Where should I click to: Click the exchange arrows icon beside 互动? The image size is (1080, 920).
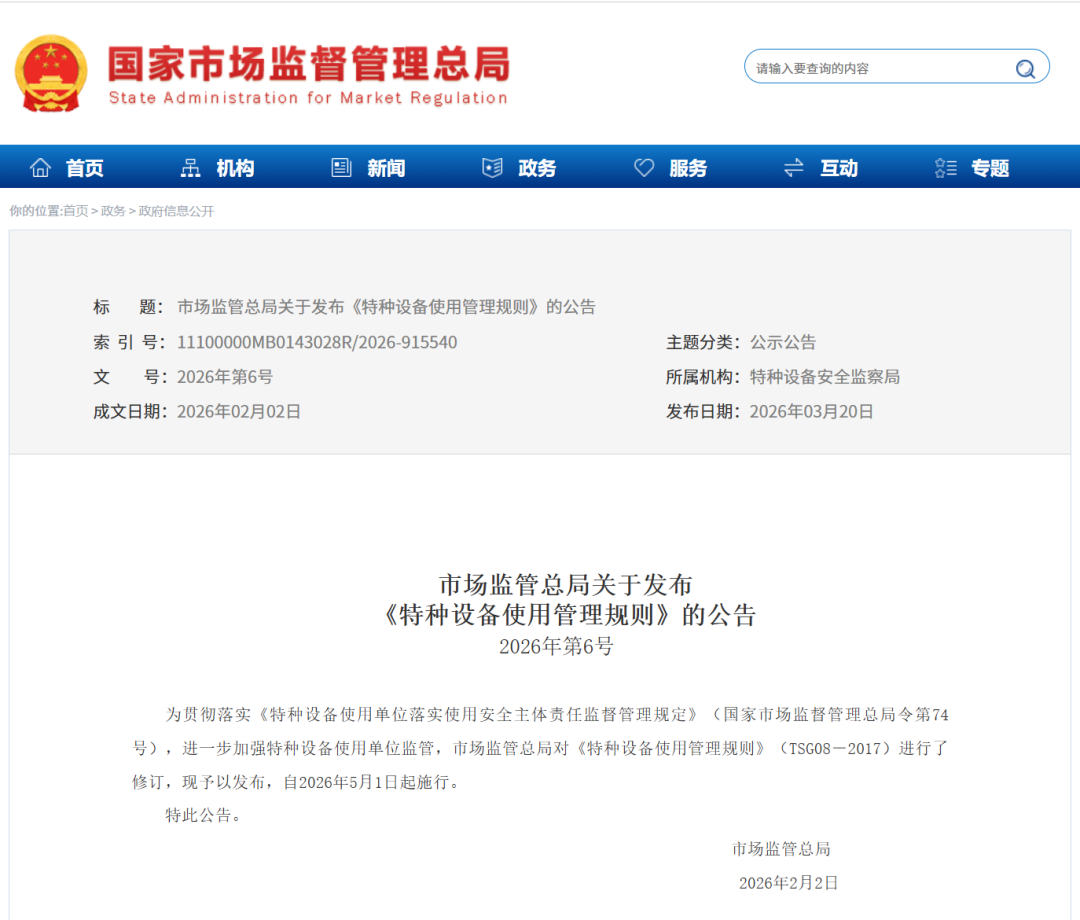tap(794, 167)
